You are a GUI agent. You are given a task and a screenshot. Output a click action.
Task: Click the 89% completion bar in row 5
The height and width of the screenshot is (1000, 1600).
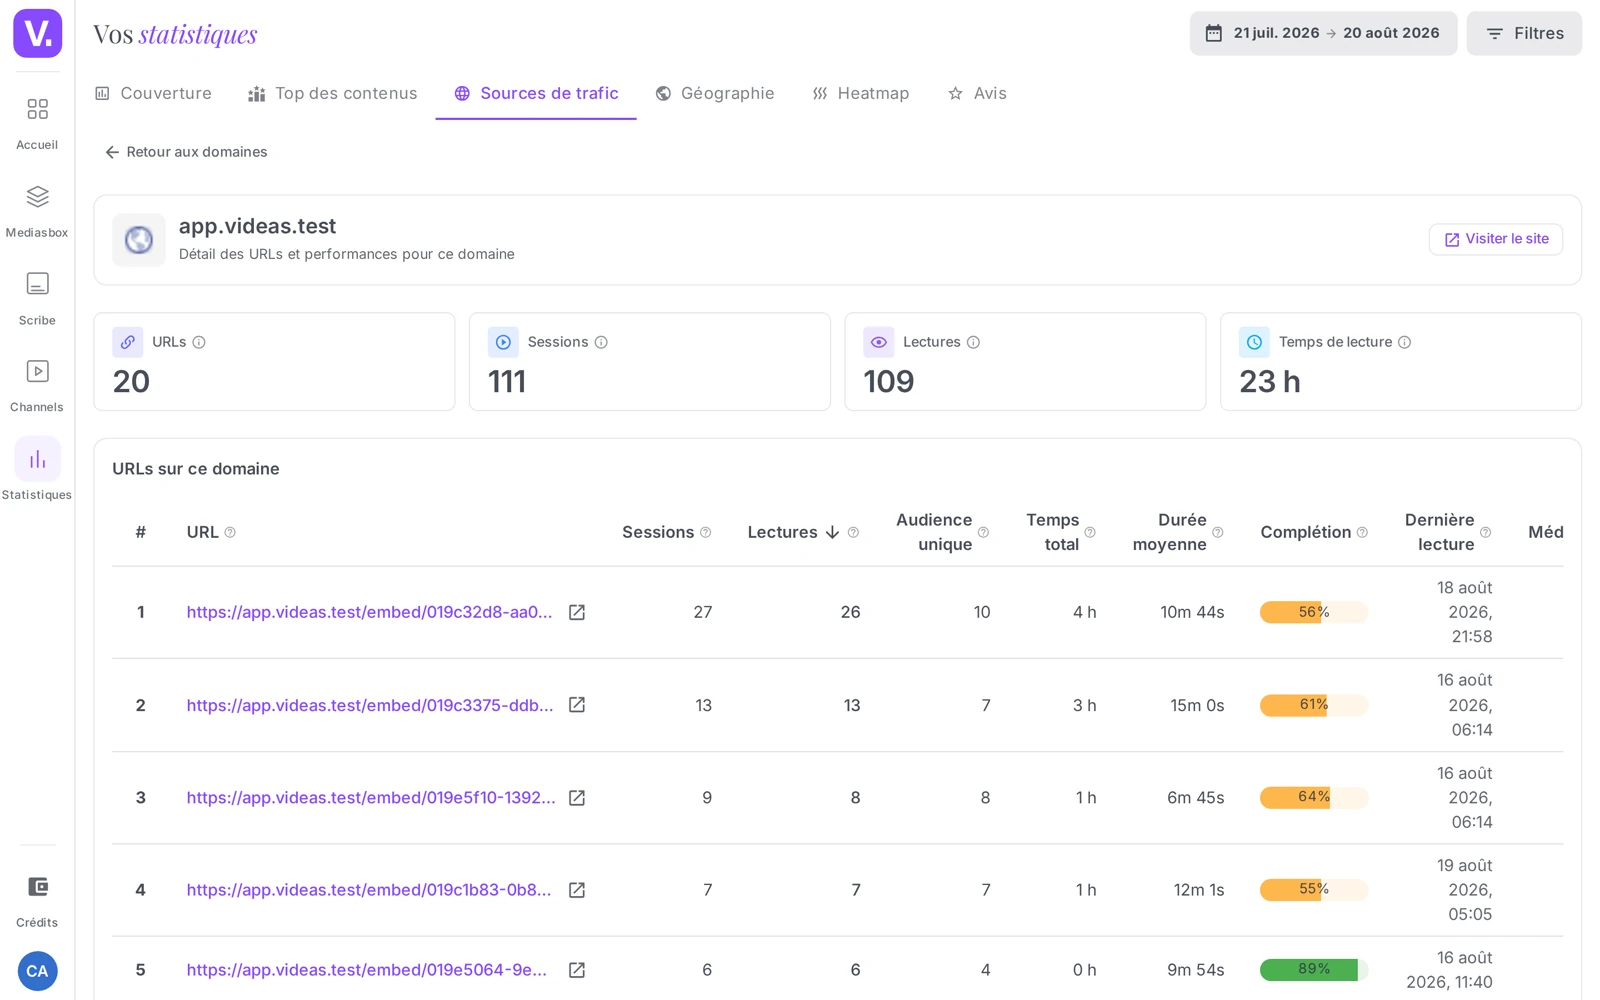(1313, 970)
